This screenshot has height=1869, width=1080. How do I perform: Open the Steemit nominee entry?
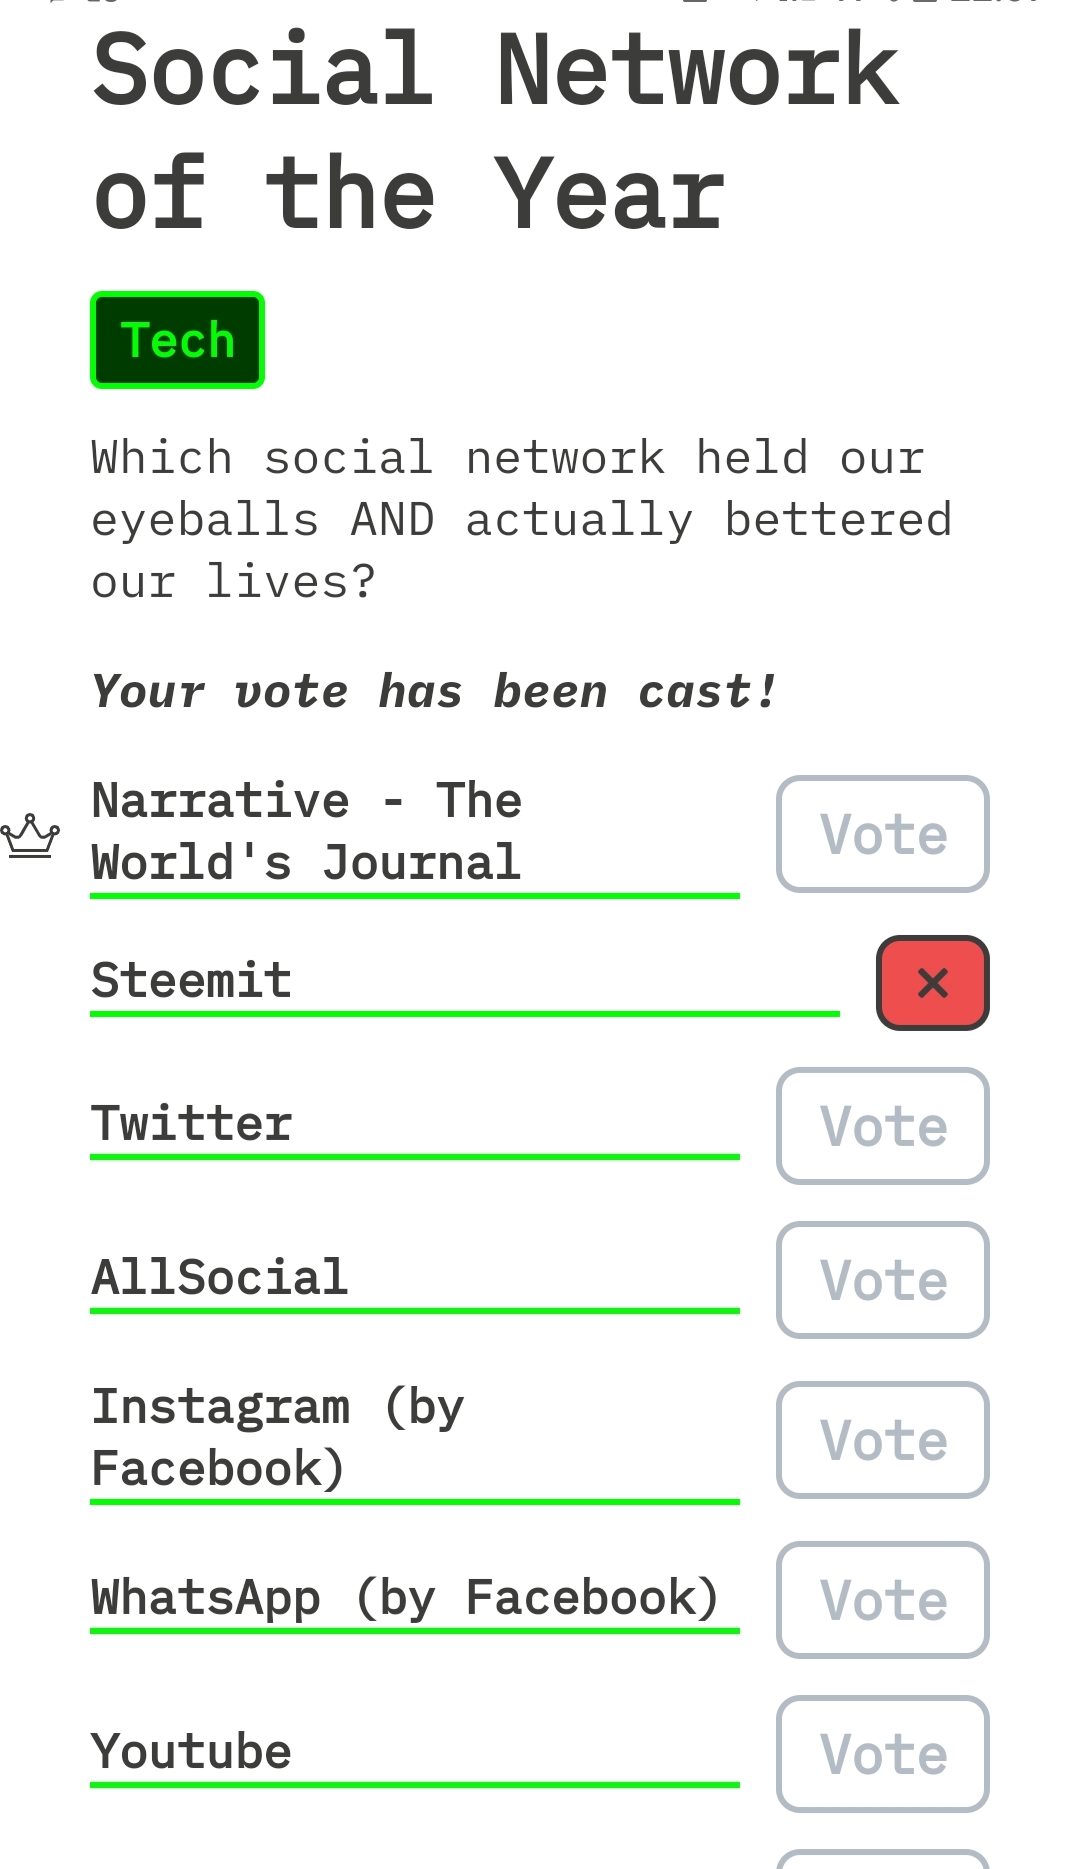tap(192, 980)
